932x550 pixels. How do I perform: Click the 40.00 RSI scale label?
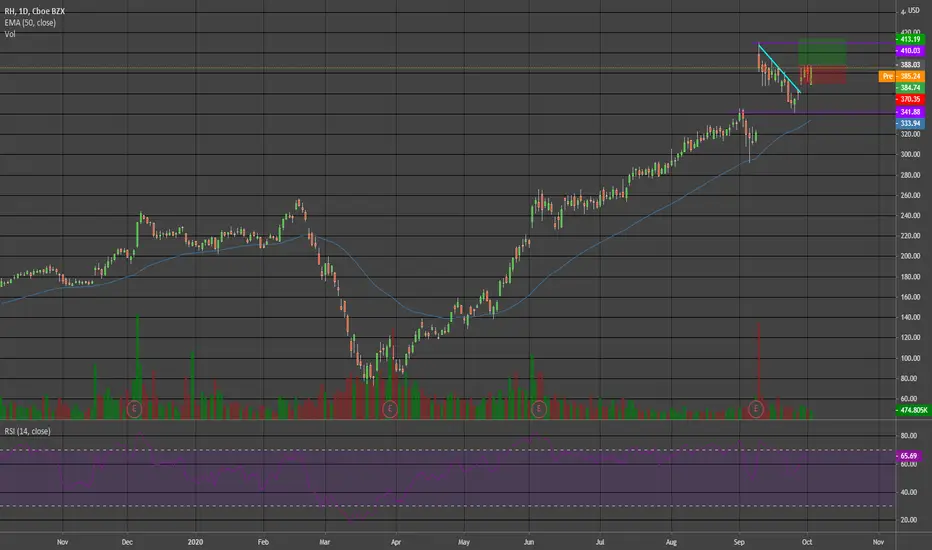tap(909, 492)
